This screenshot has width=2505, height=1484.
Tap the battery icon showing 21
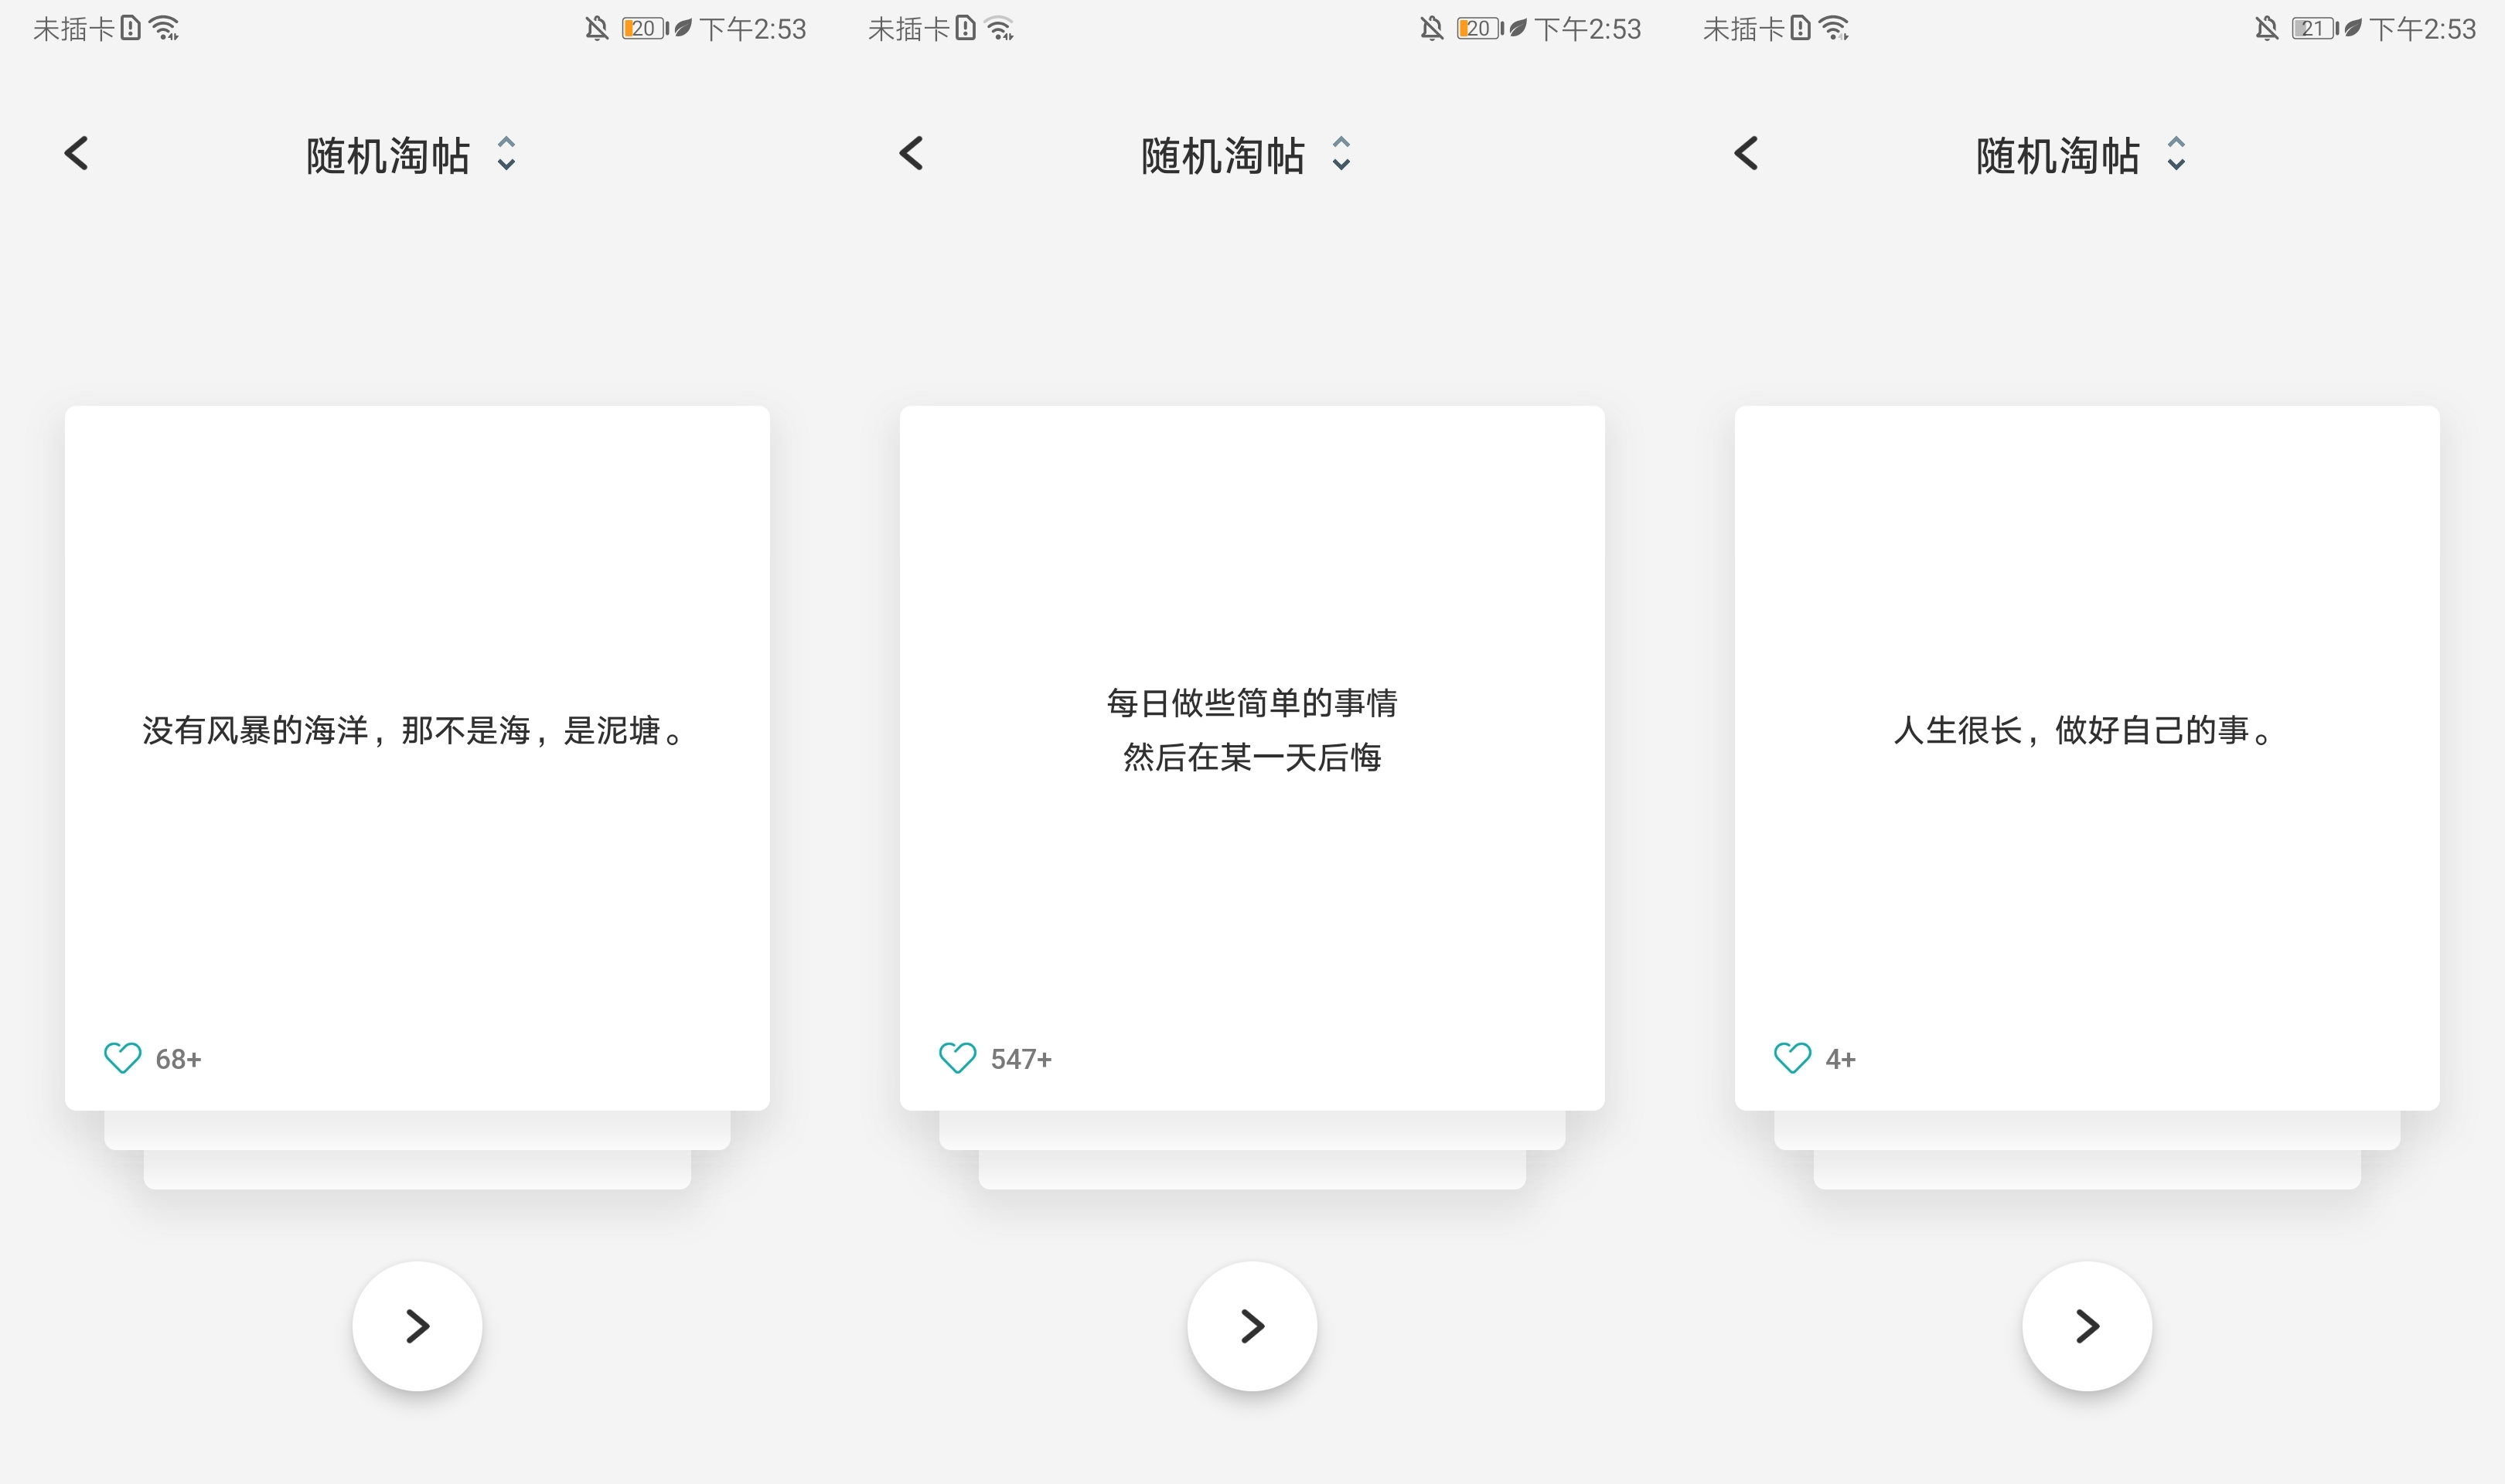[2314, 29]
